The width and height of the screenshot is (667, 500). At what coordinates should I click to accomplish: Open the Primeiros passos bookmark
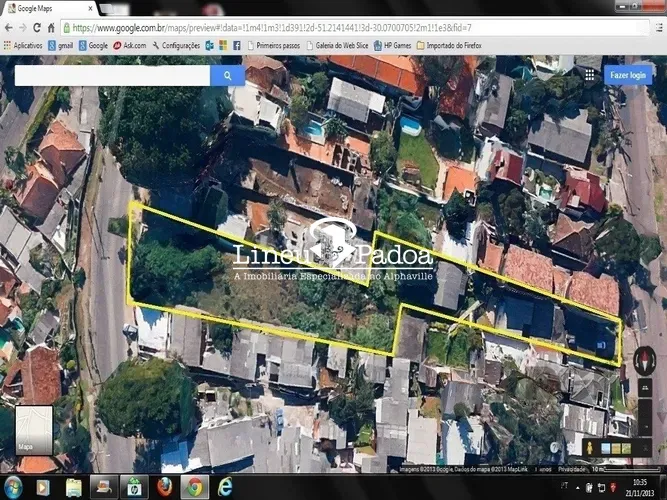pos(277,45)
